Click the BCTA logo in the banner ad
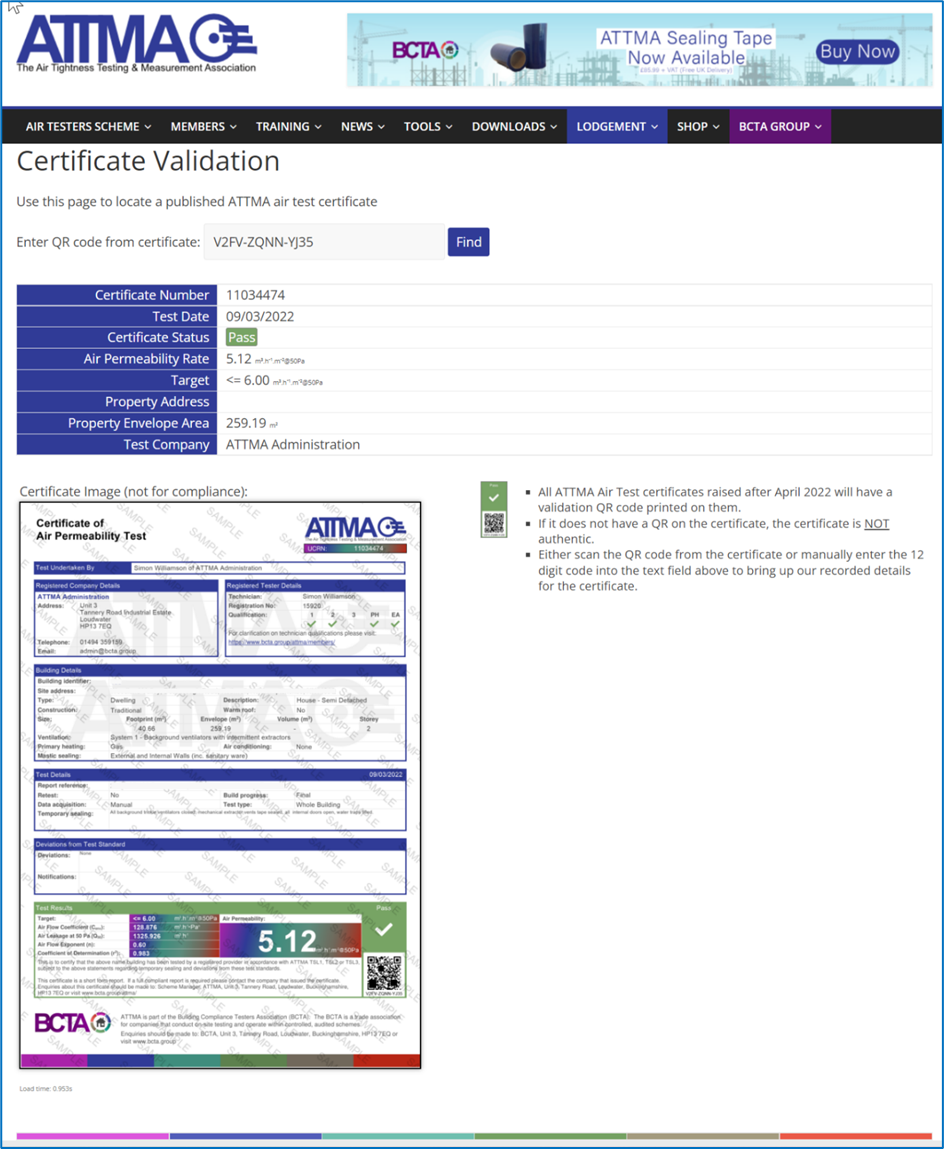The width and height of the screenshot is (944, 1149). coord(424,50)
